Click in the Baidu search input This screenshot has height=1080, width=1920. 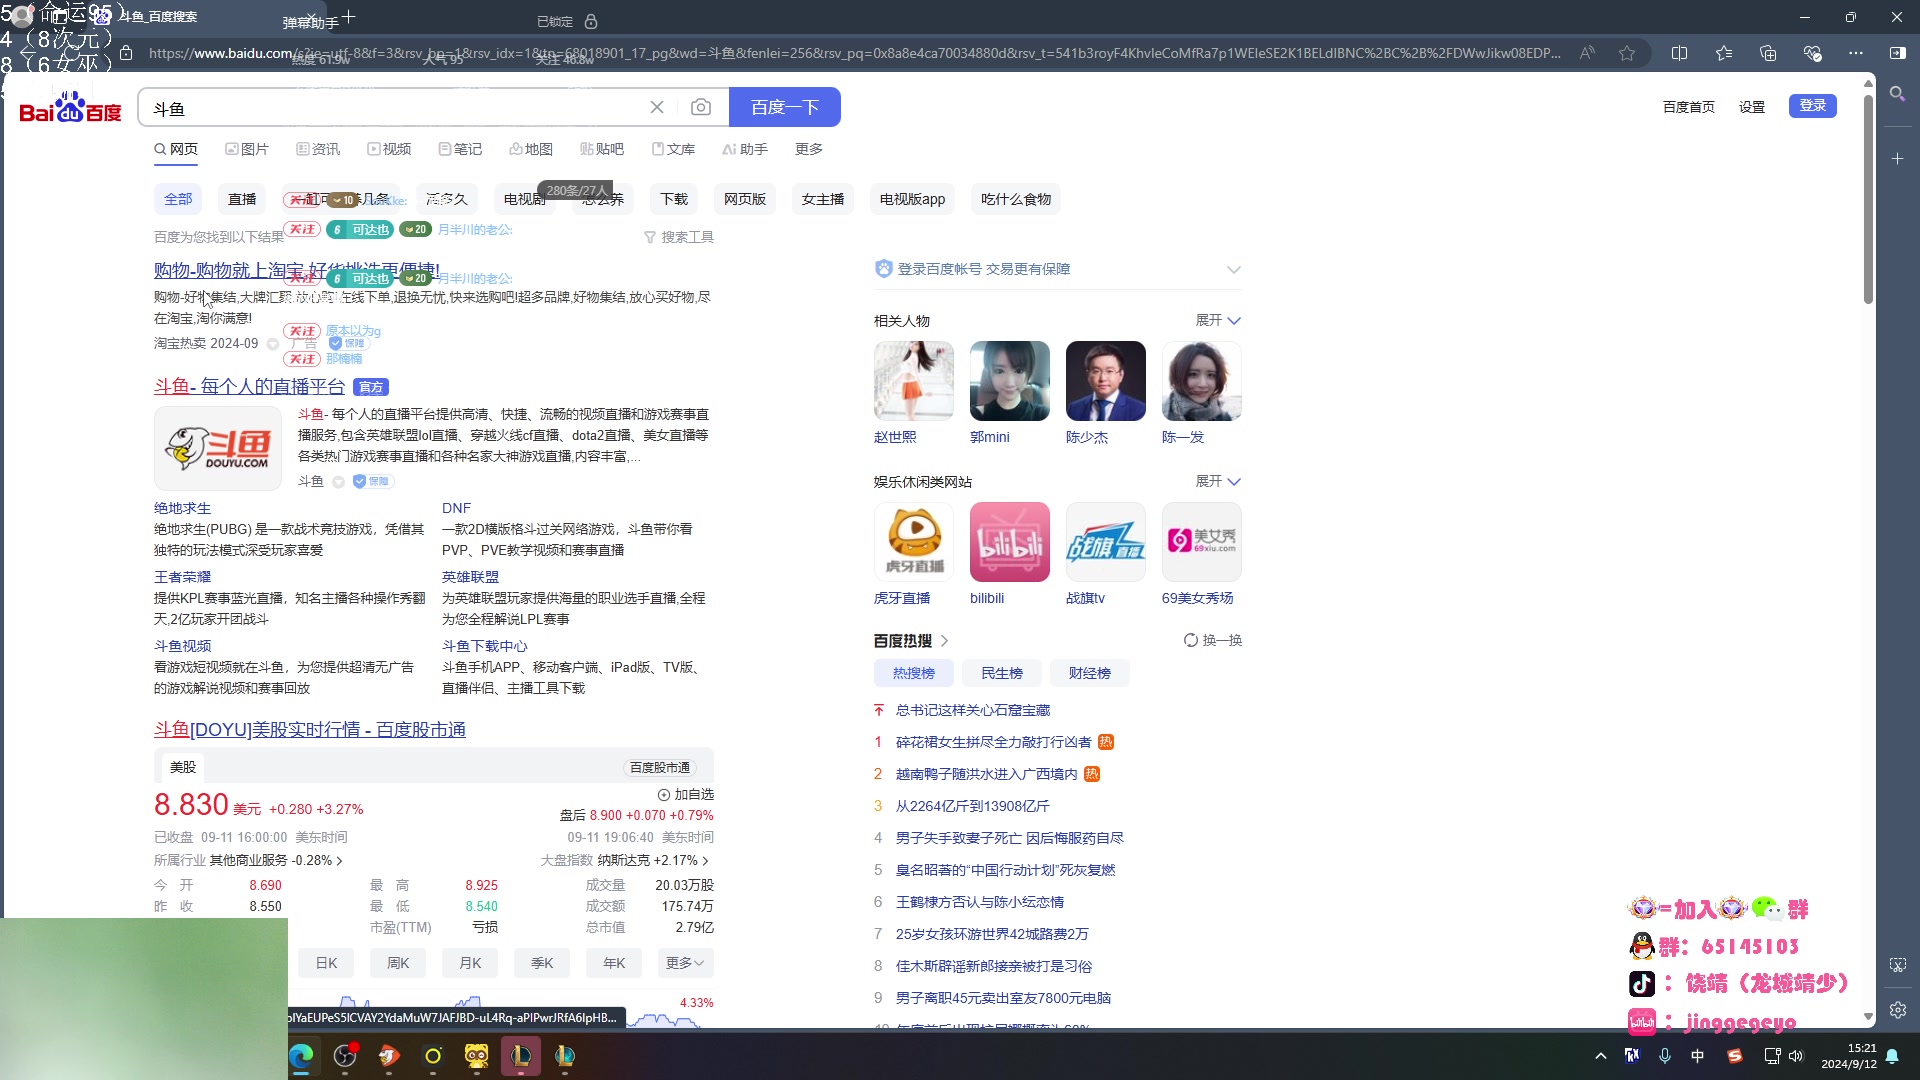395,107
